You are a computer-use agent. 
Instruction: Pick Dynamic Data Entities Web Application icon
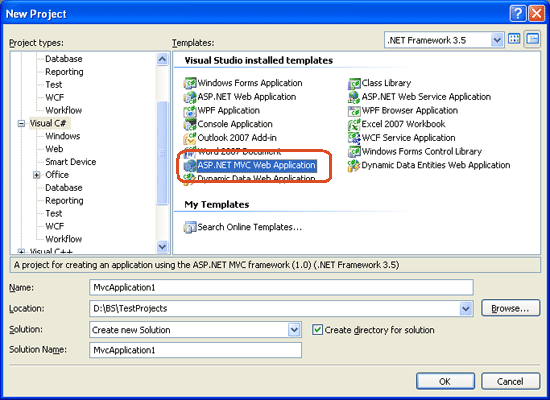pos(354,165)
